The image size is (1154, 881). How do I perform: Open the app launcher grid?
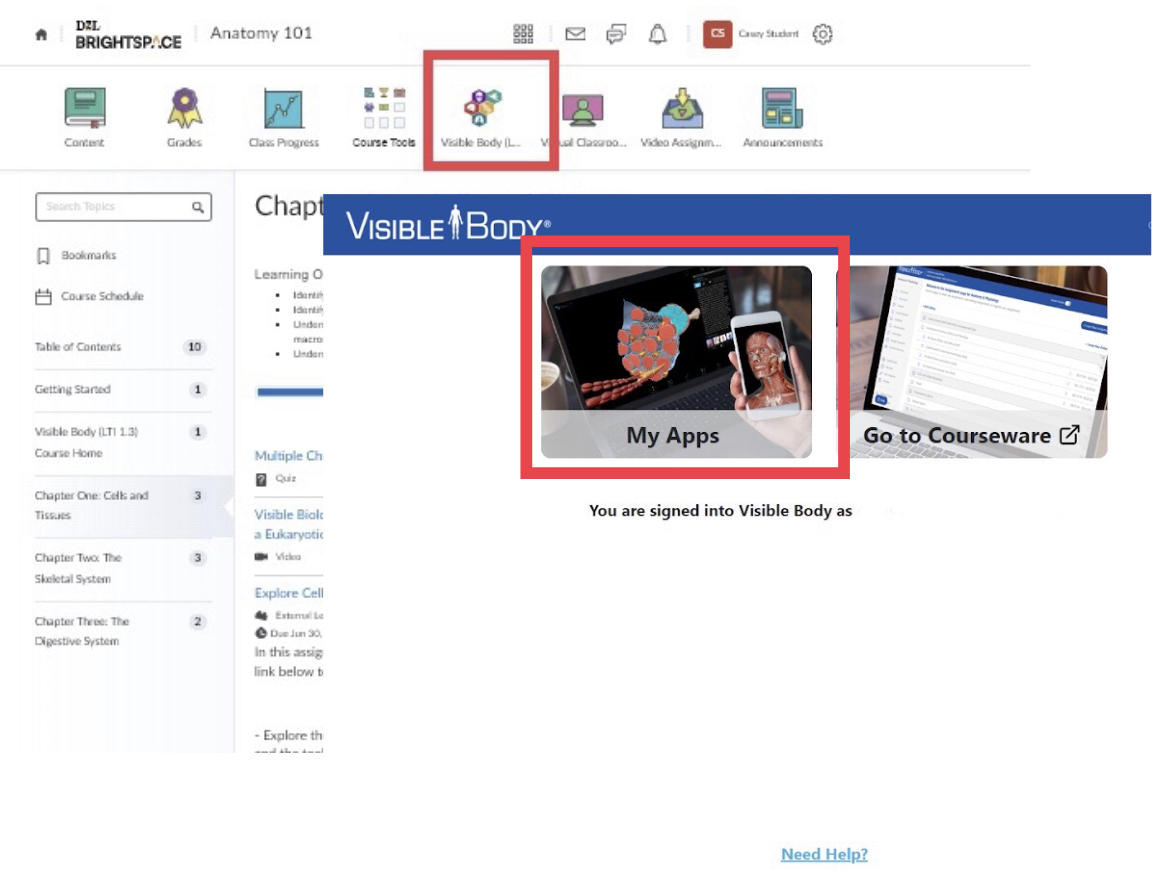pyautogui.click(x=521, y=33)
